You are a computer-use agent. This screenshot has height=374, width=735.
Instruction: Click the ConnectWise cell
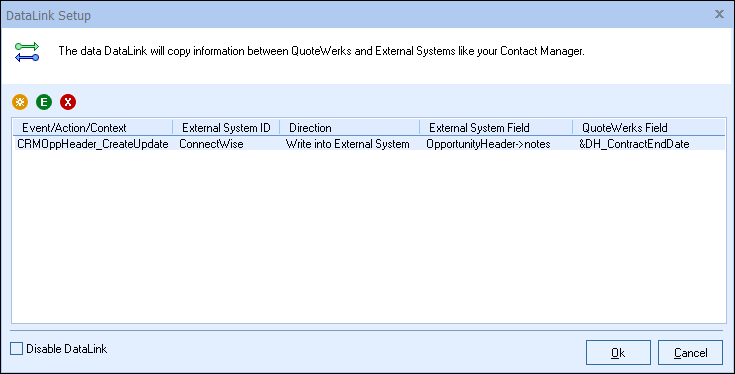211,144
